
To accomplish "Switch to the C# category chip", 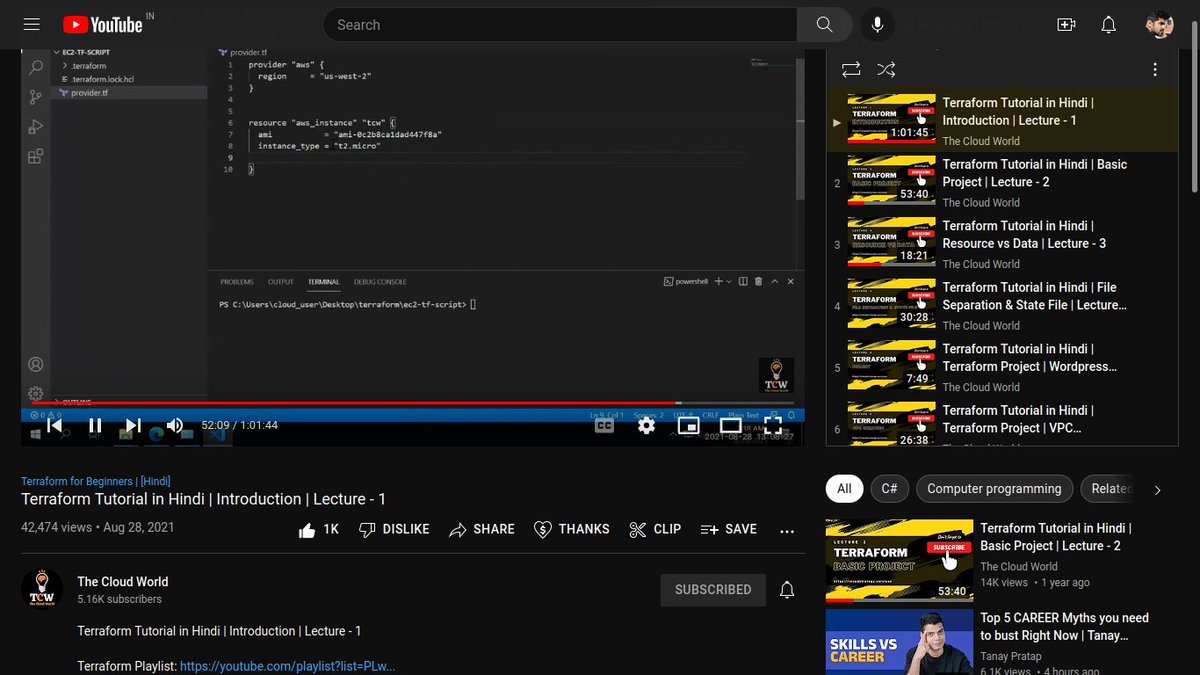I will [x=889, y=489].
